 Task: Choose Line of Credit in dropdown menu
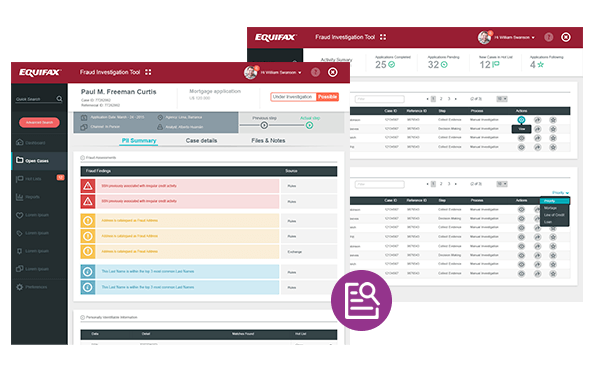(x=555, y=215)
